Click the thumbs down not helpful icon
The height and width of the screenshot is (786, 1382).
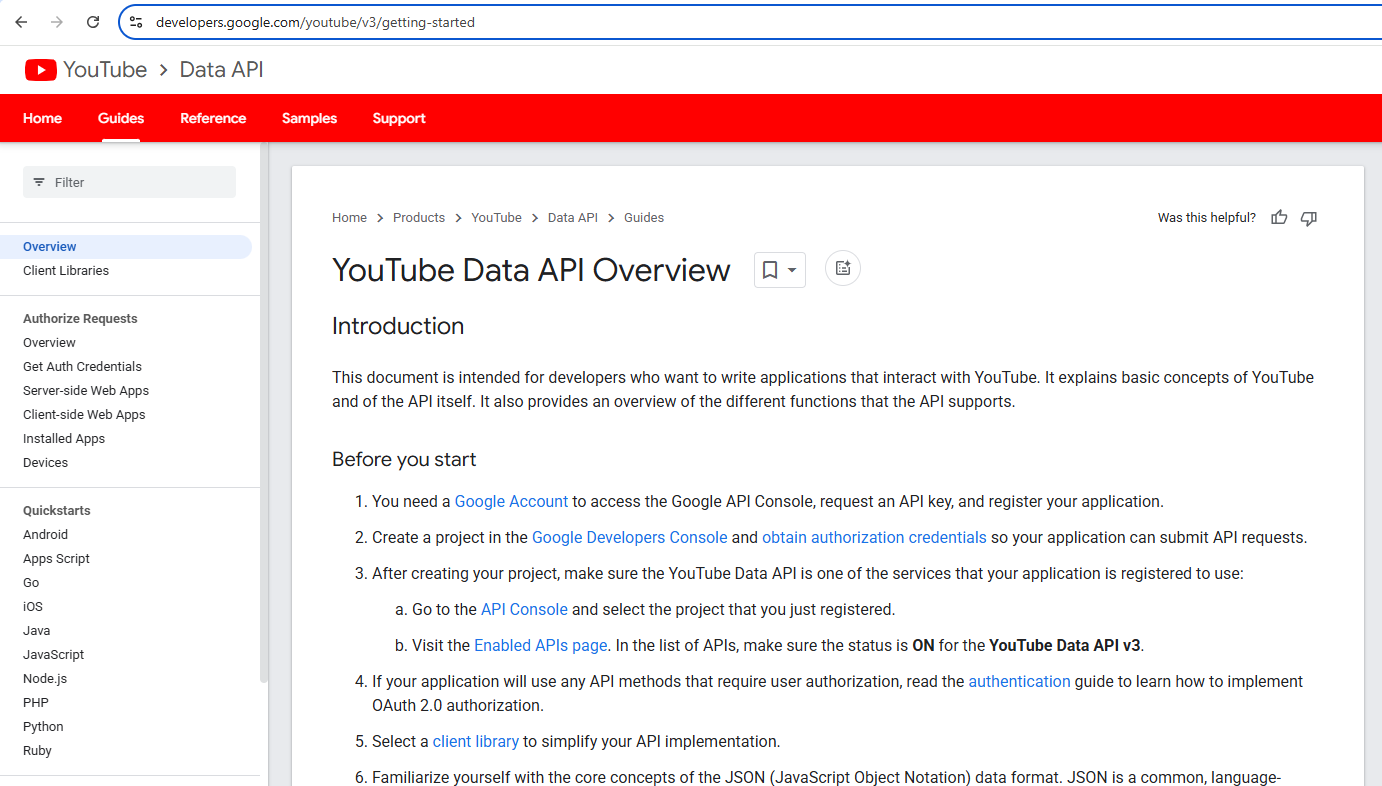[1309, 217]
